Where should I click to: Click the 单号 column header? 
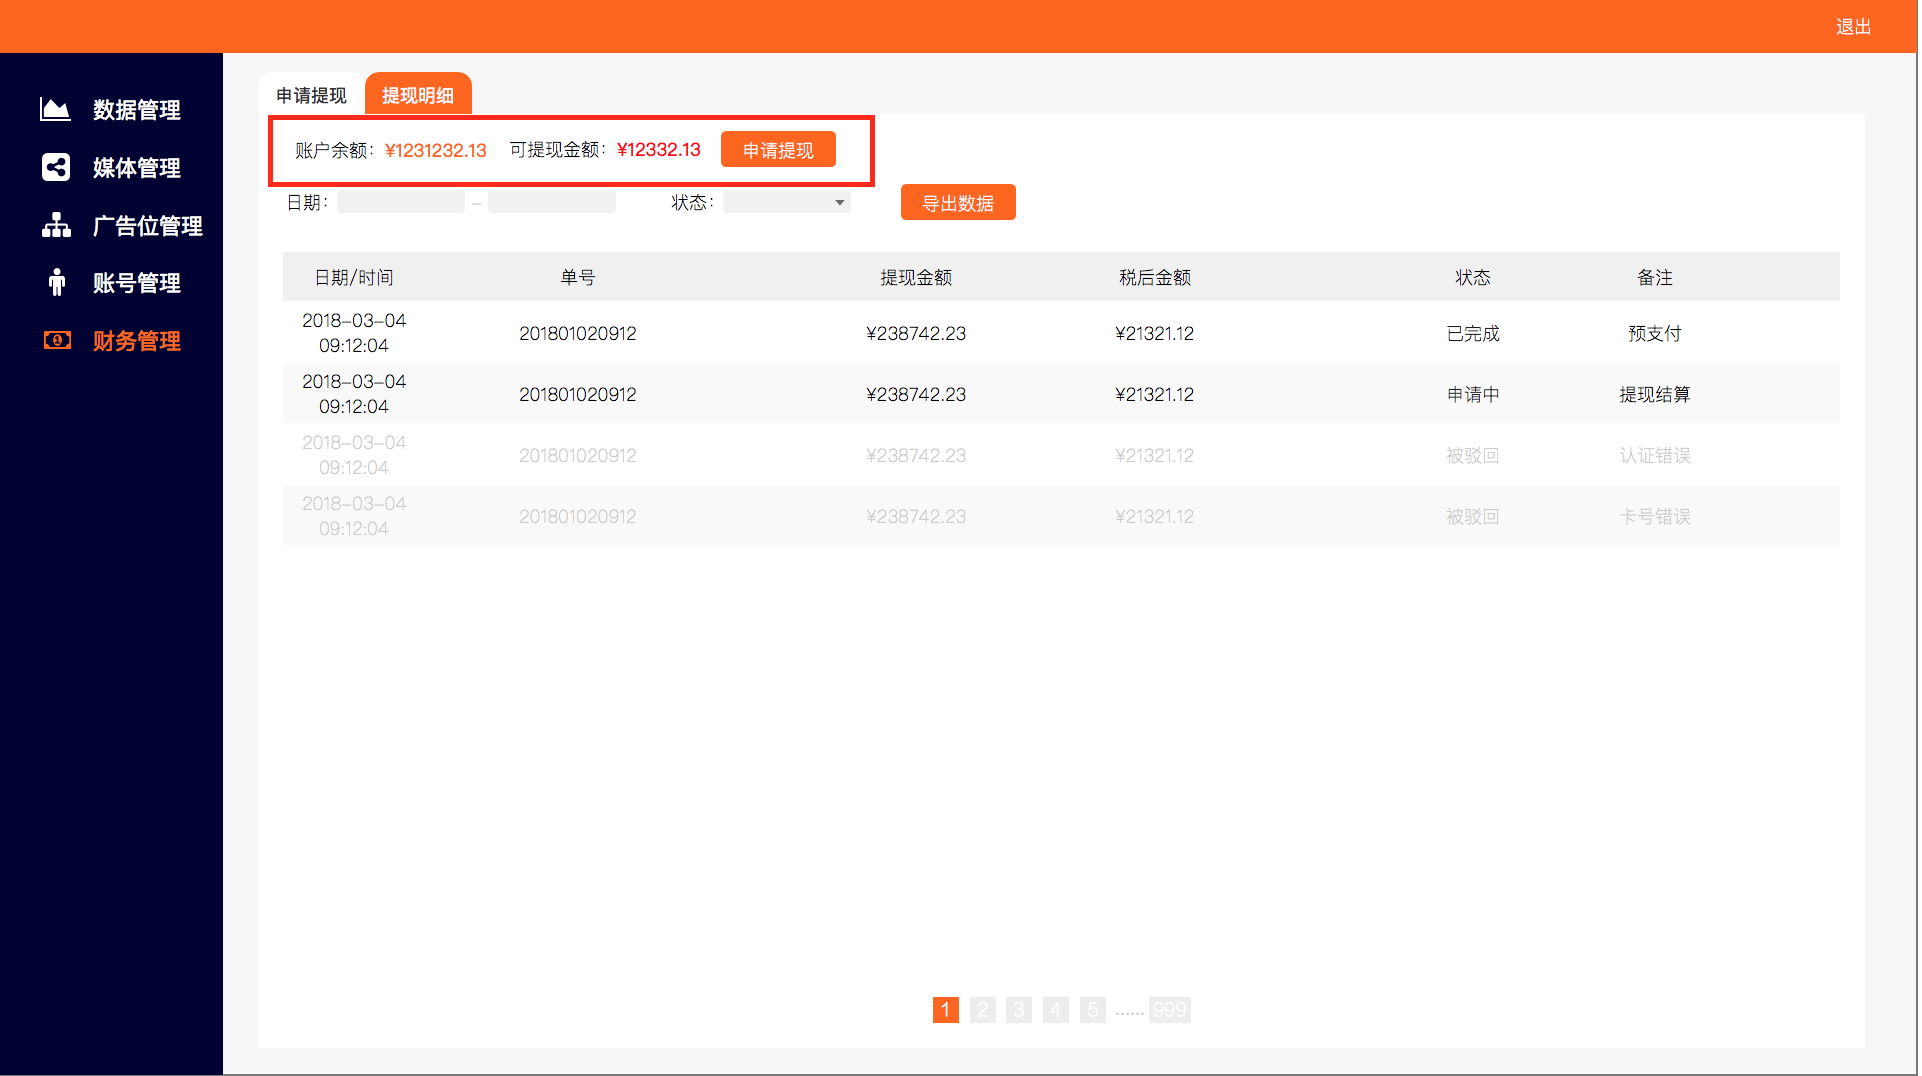click(578, 277)
